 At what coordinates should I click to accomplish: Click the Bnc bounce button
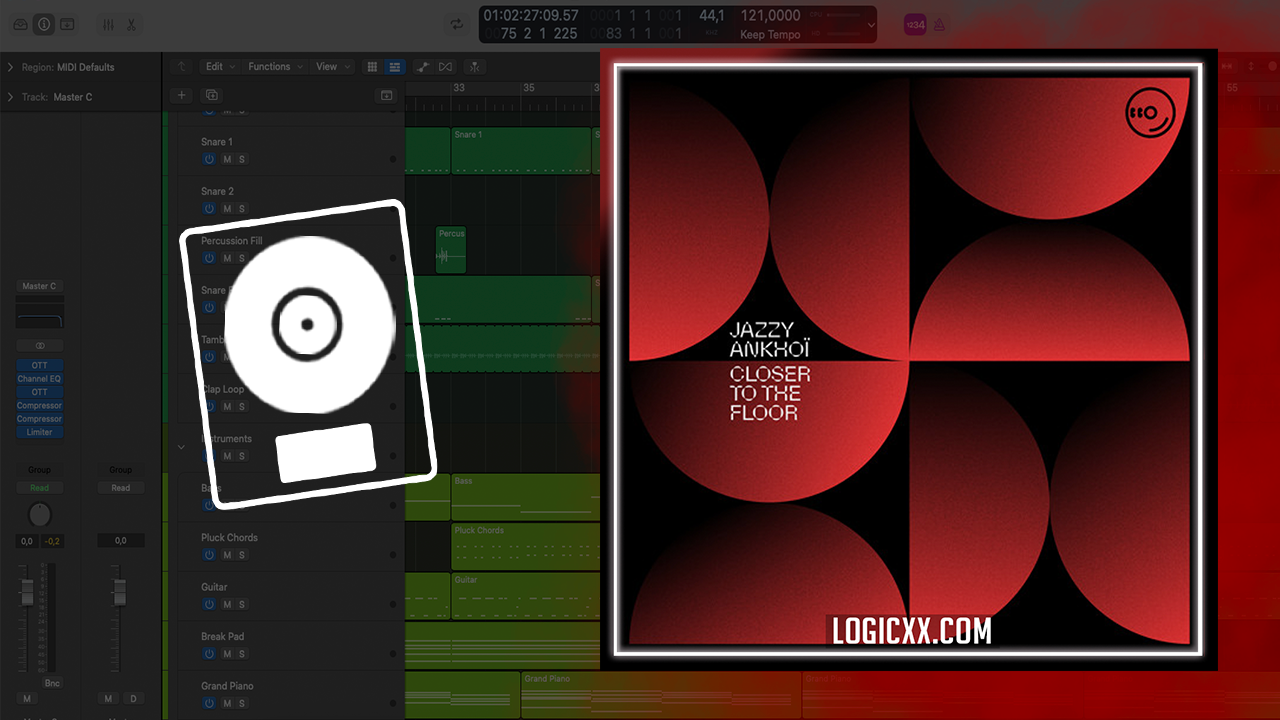coord(52,683)
